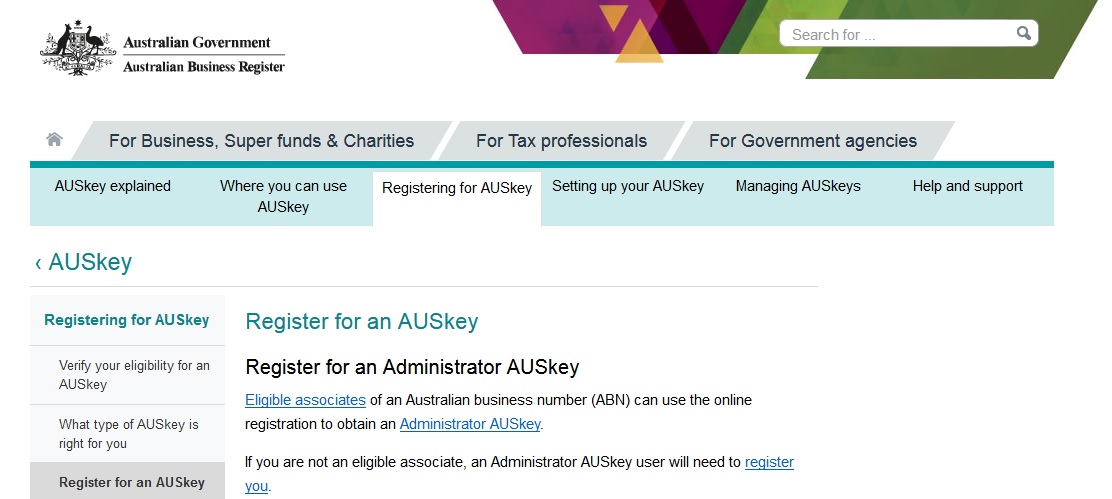Open What type of AUSkey is right

click(x=129, y=434)
